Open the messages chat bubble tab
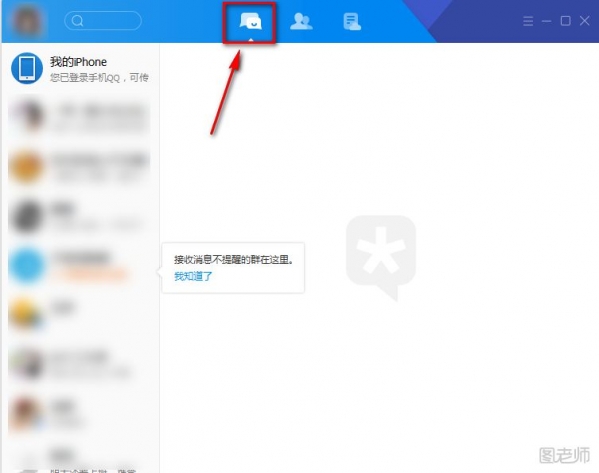 point(250,21)
